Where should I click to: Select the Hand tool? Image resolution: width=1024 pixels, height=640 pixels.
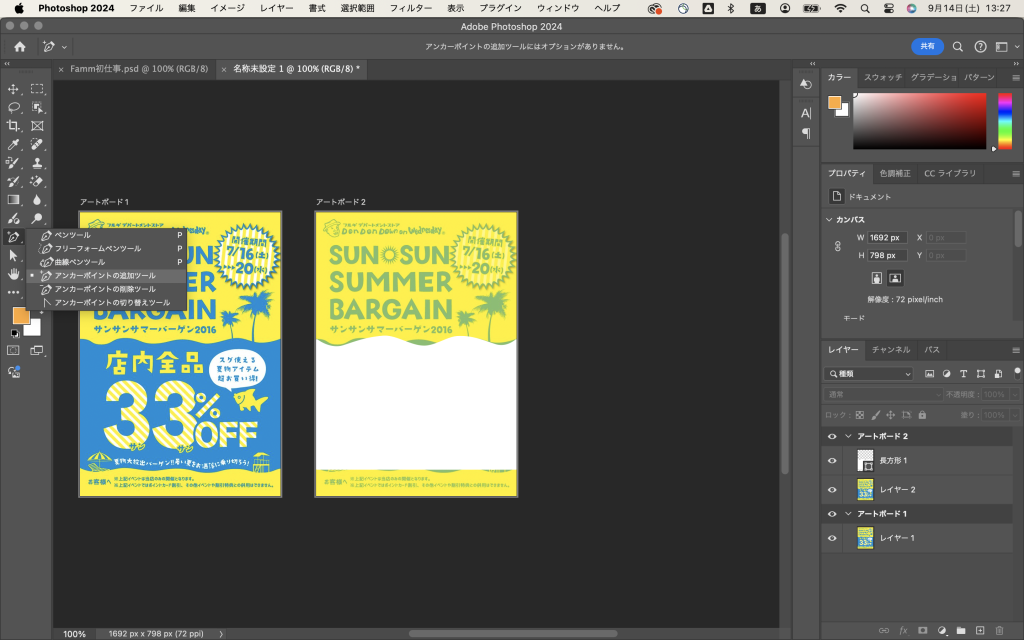pyautogui.click(x=14, y=274)
